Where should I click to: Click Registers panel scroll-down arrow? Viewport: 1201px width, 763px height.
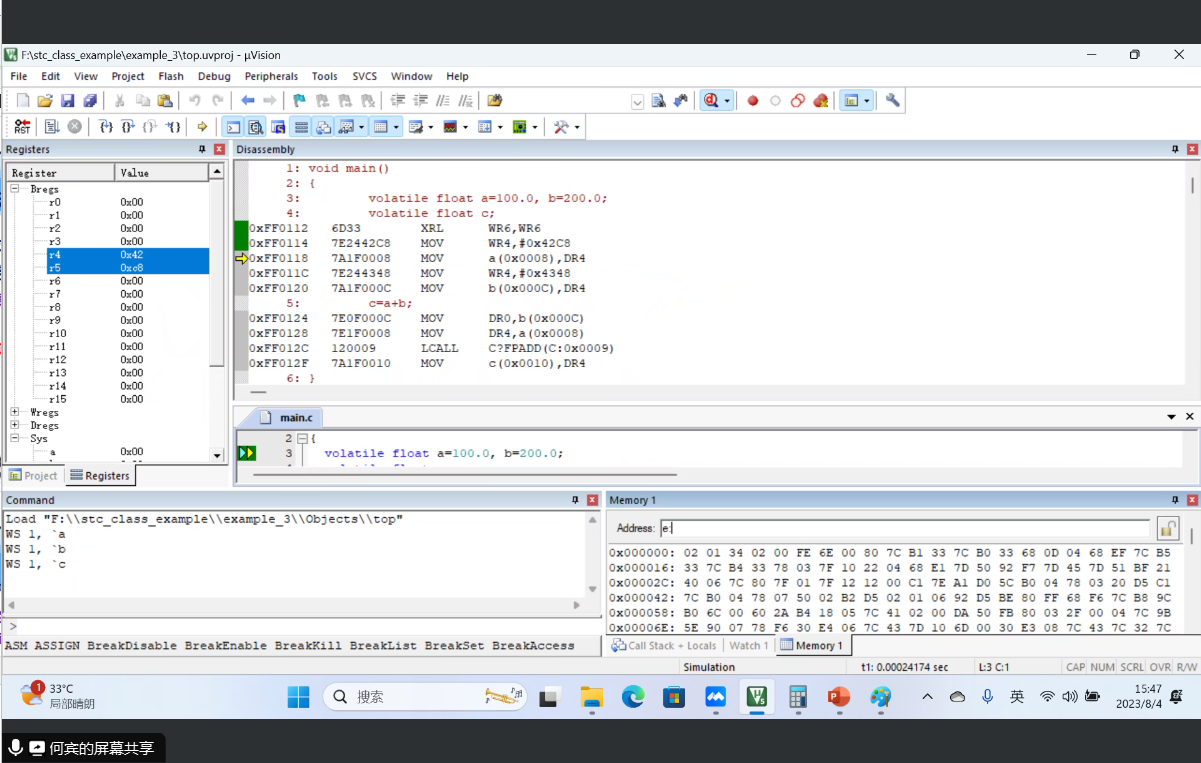pyautogui.click(x=217, y=455)
